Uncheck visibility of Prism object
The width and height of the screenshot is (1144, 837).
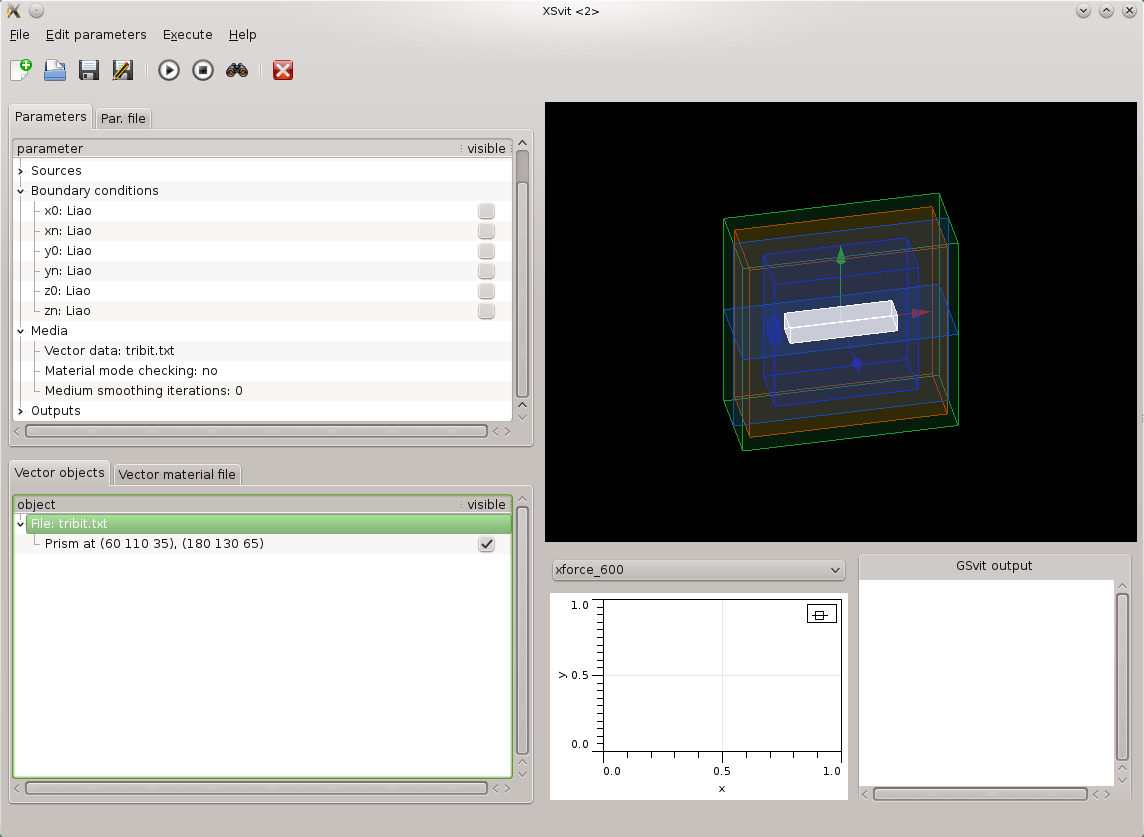point(487,544)
